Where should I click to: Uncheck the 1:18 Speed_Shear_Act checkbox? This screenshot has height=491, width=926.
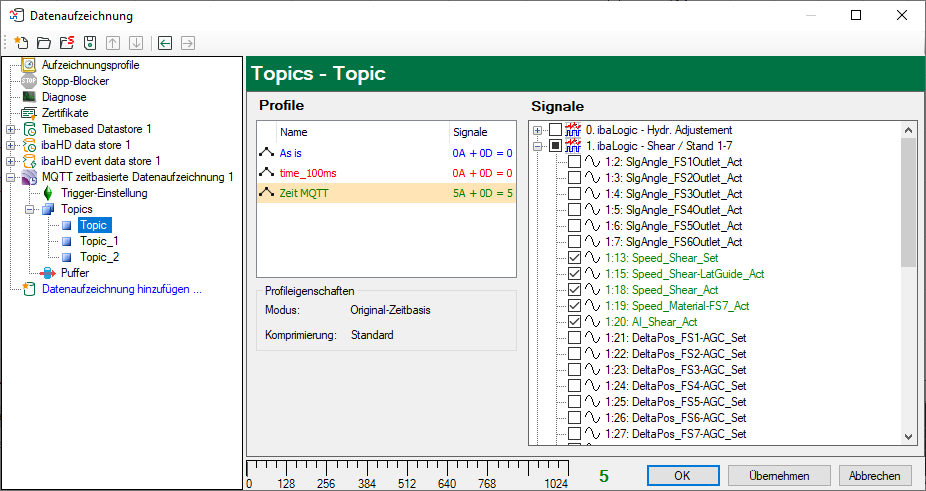click(x=574, y=290)
